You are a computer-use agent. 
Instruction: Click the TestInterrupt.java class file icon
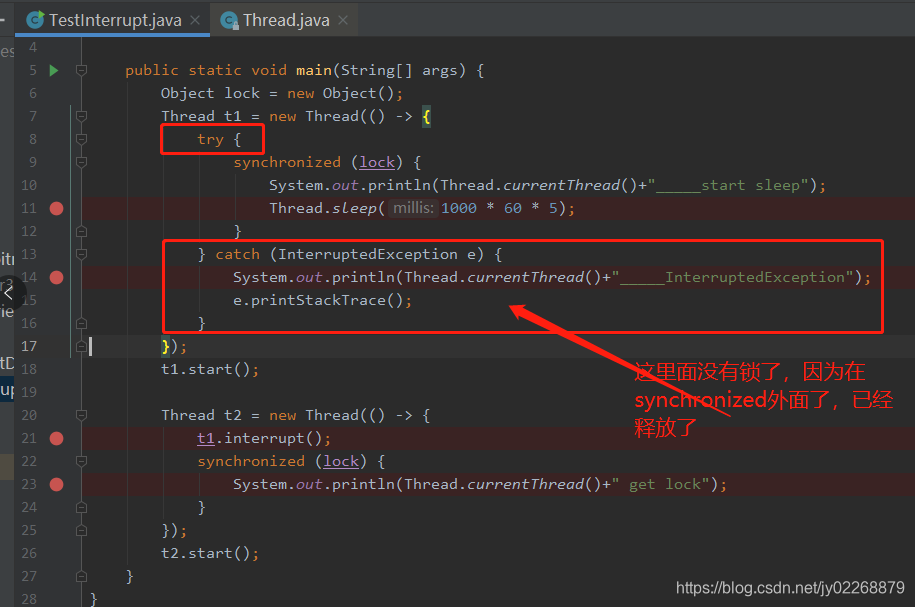click(35, 20)
